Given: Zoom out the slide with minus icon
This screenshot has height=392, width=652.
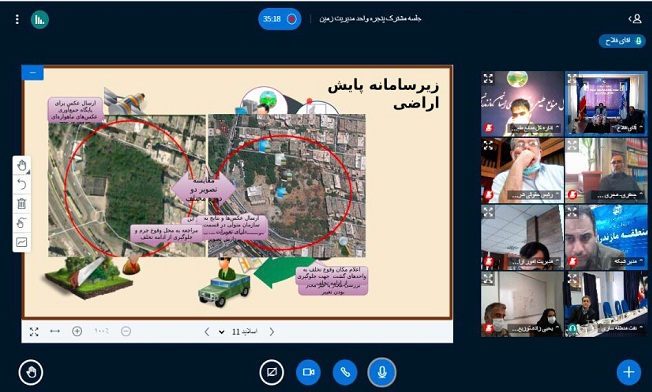Looking at the screenshot, I should tap(126, 331).
